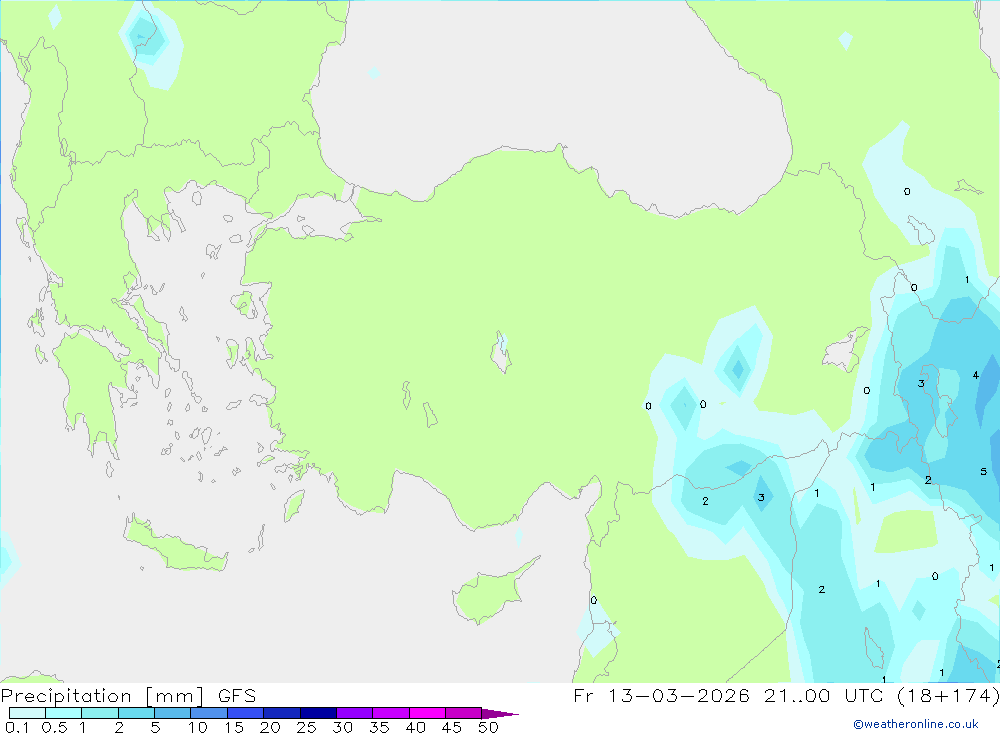Click the '25' legend scale label
This screenshot has height=733, width=1000.
click(306, 727)
